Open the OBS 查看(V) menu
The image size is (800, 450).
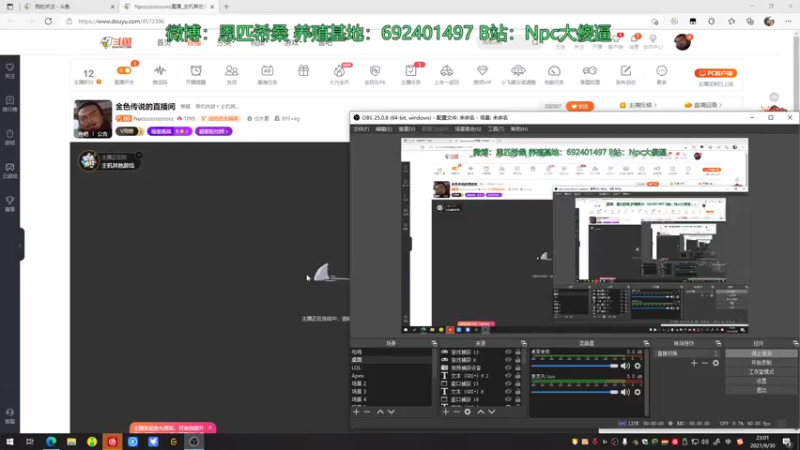point(407,129)
